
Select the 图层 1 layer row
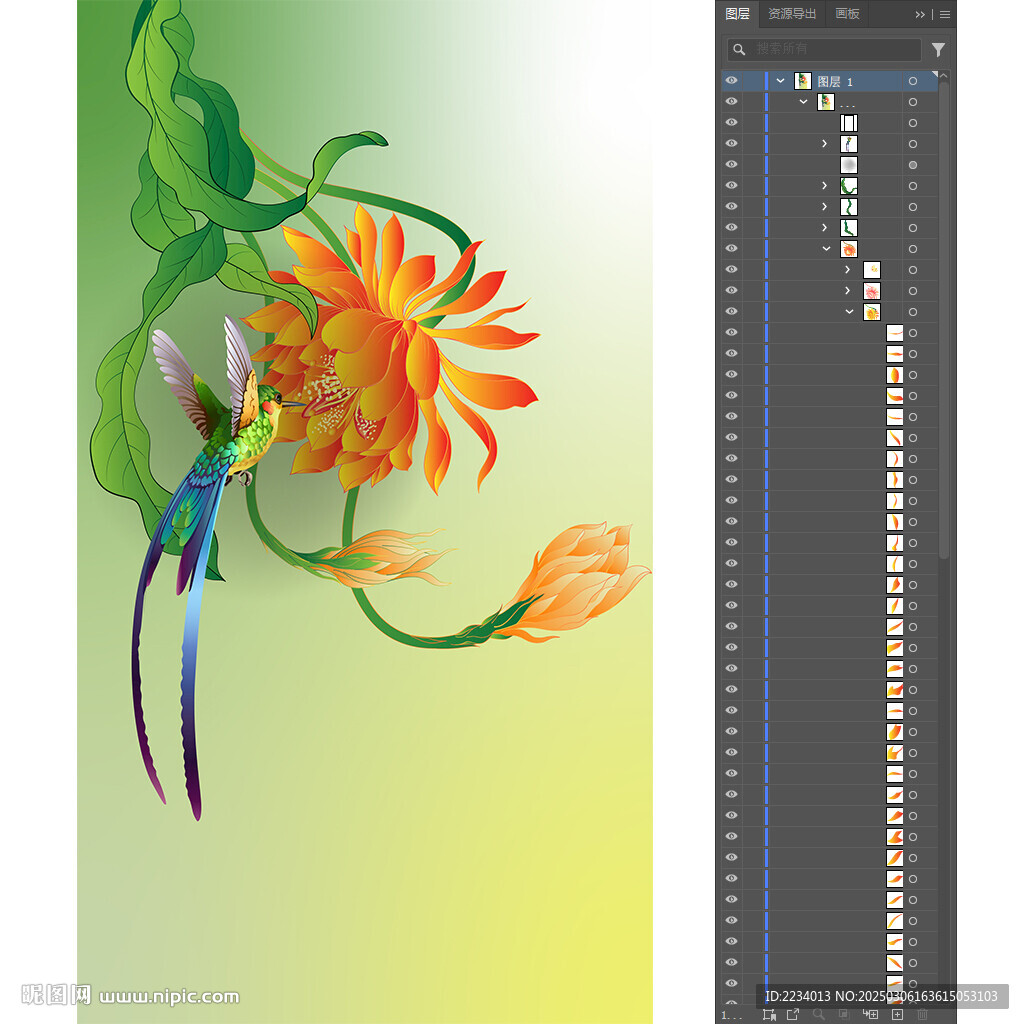point(829,81)
